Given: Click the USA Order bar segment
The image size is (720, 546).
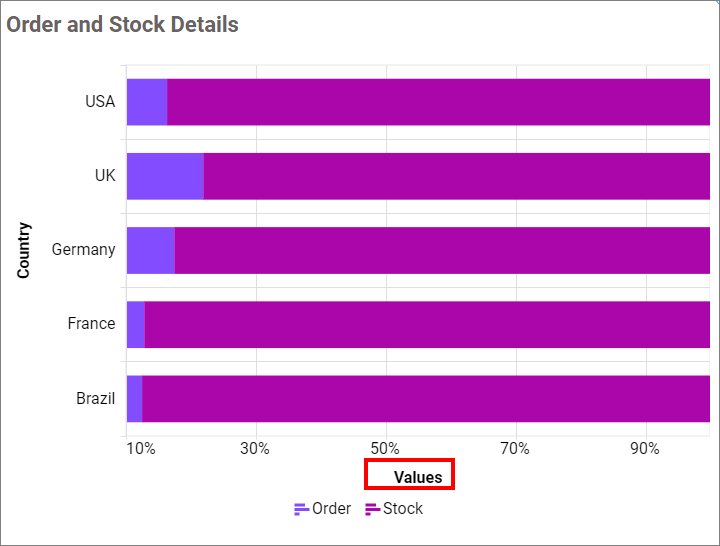Looking at the screenshot, I should [x=147, y=101].
